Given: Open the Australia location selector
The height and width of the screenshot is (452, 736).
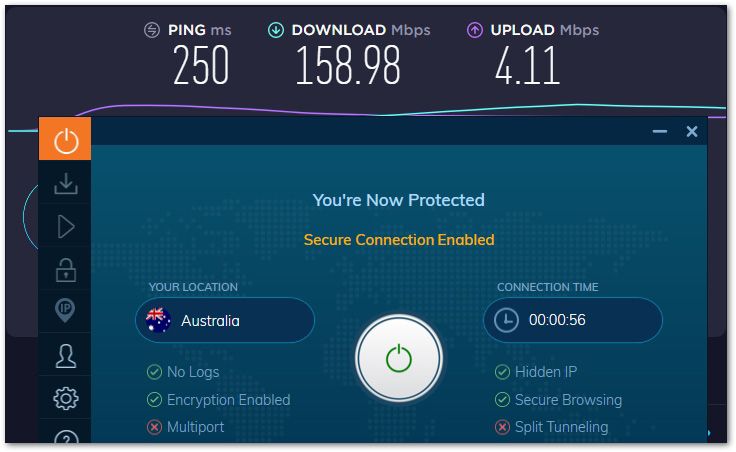Looking at the screenshot, I should (x=225, y=321).
